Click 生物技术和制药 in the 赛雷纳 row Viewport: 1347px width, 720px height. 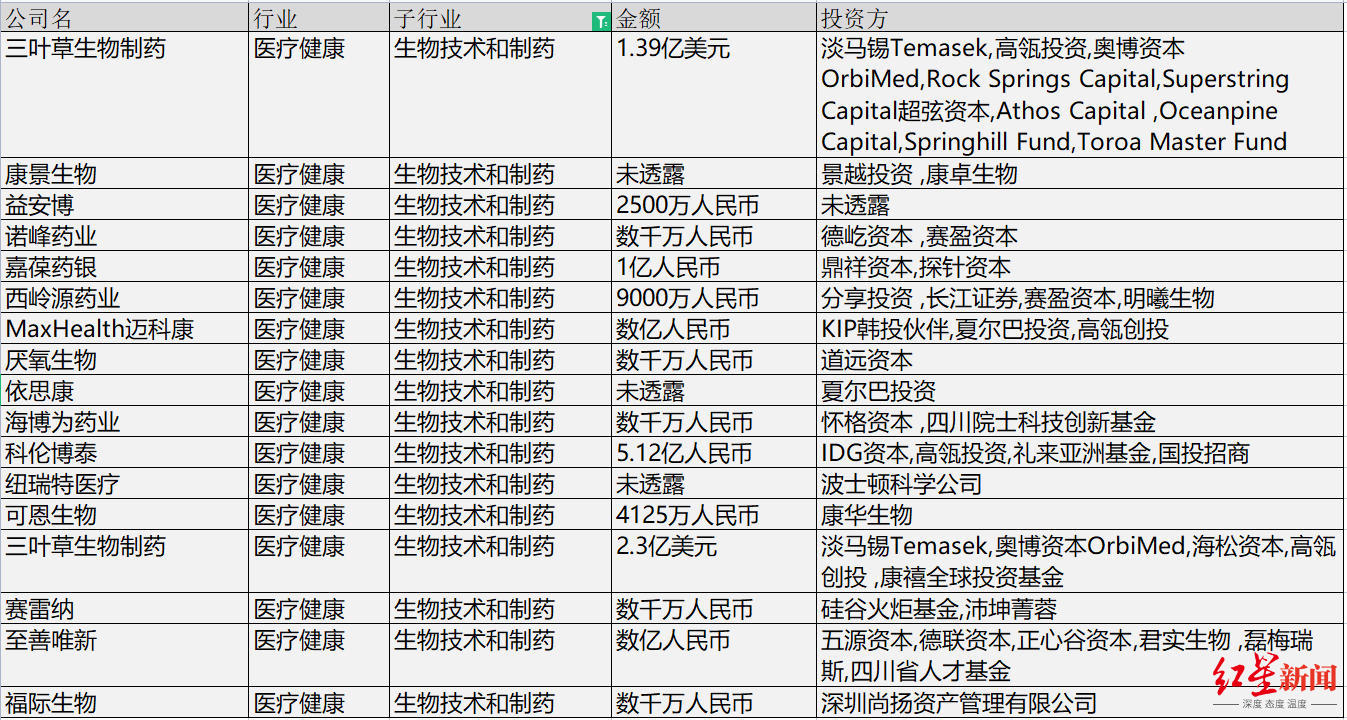500,609
